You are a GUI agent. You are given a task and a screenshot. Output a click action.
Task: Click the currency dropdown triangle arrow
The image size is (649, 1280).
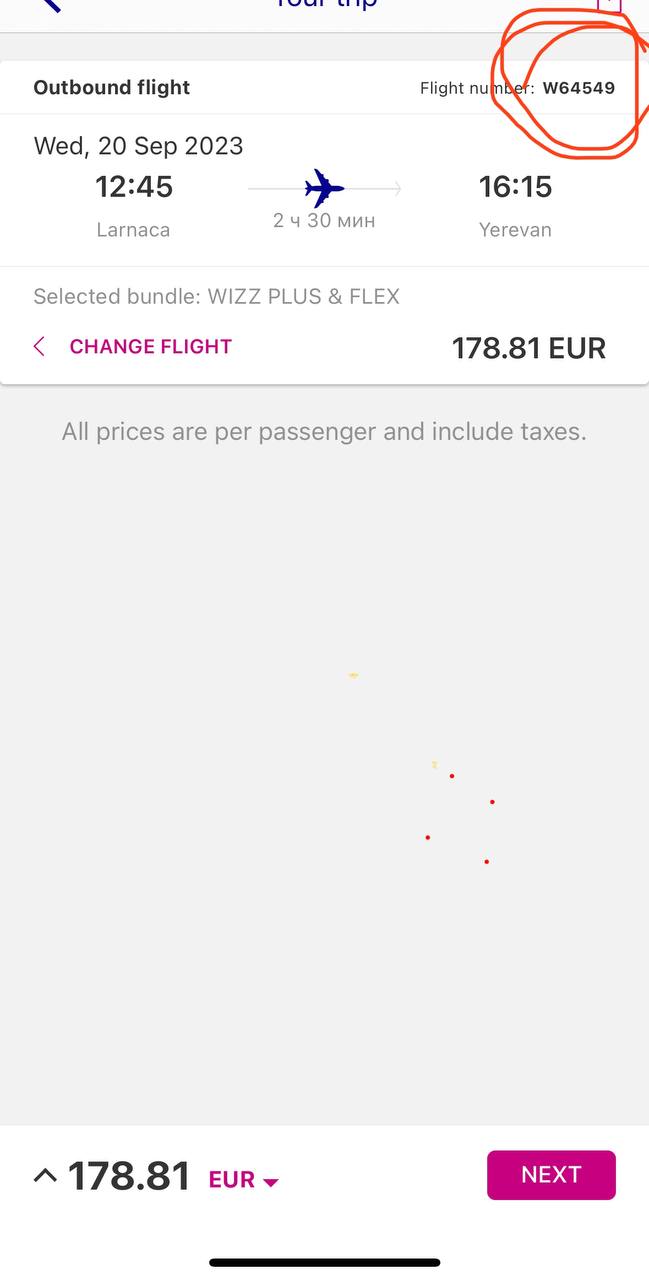coord(271,1182)
